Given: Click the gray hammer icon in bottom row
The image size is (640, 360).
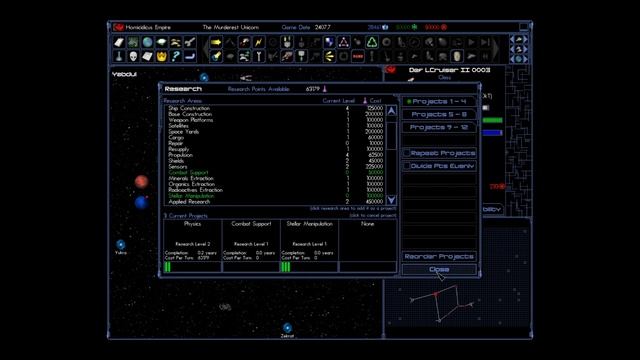Looking at the screenshot, I should [301, 56].
